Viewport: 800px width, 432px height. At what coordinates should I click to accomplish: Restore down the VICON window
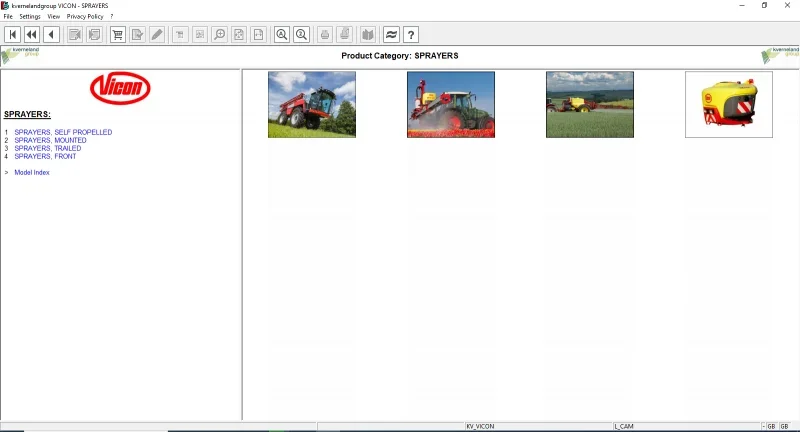[x=764, y=6]
